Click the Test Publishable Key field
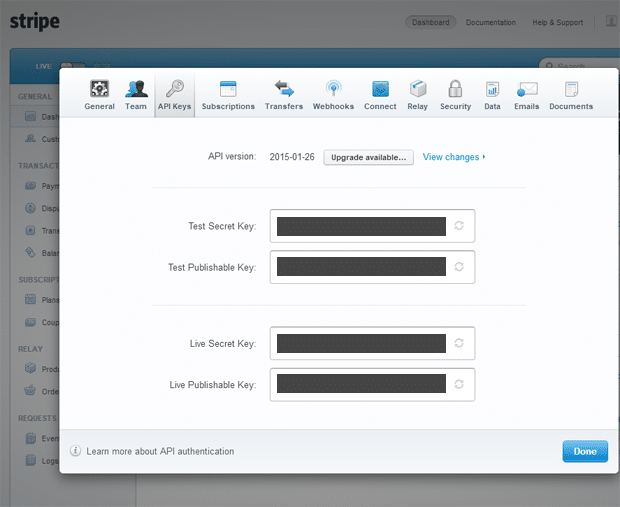The width and height of the screenshot is (620, 507). click(372, 267)
